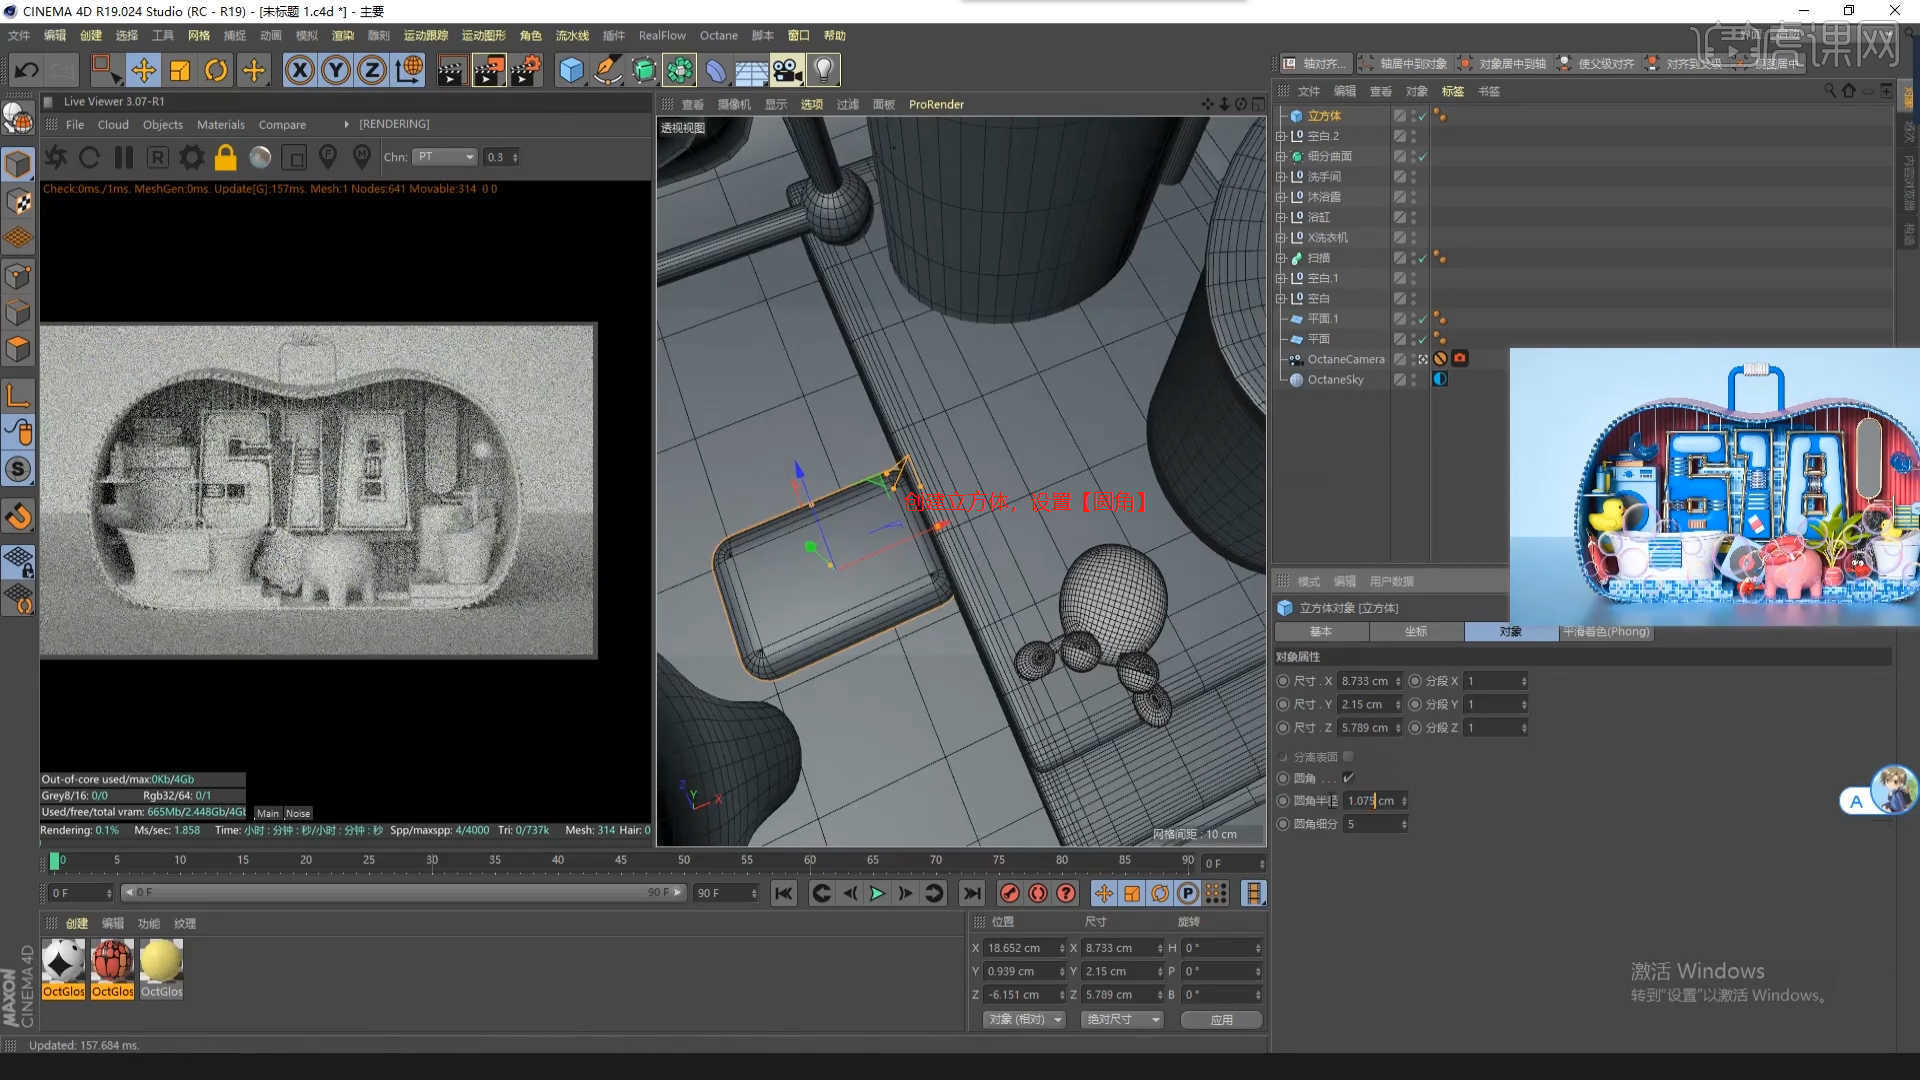Pause rendering in Live Viewer
Viewport: 1920px width, 1080px height.
pos(124,157)
